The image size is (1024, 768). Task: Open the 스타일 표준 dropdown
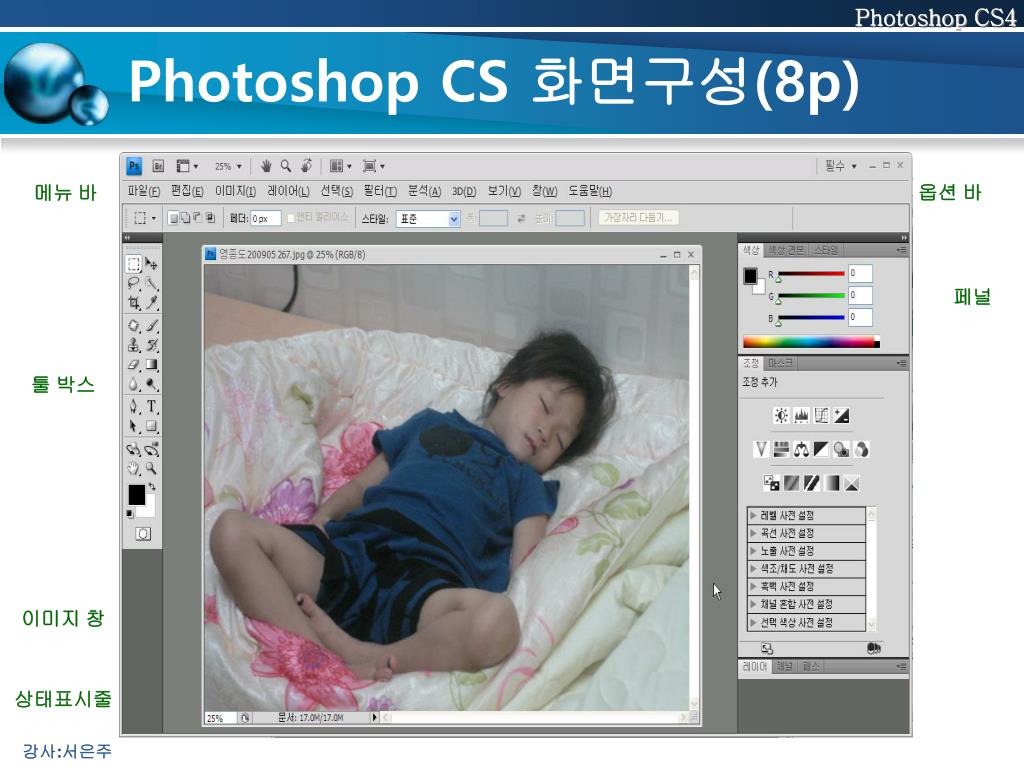428,219
